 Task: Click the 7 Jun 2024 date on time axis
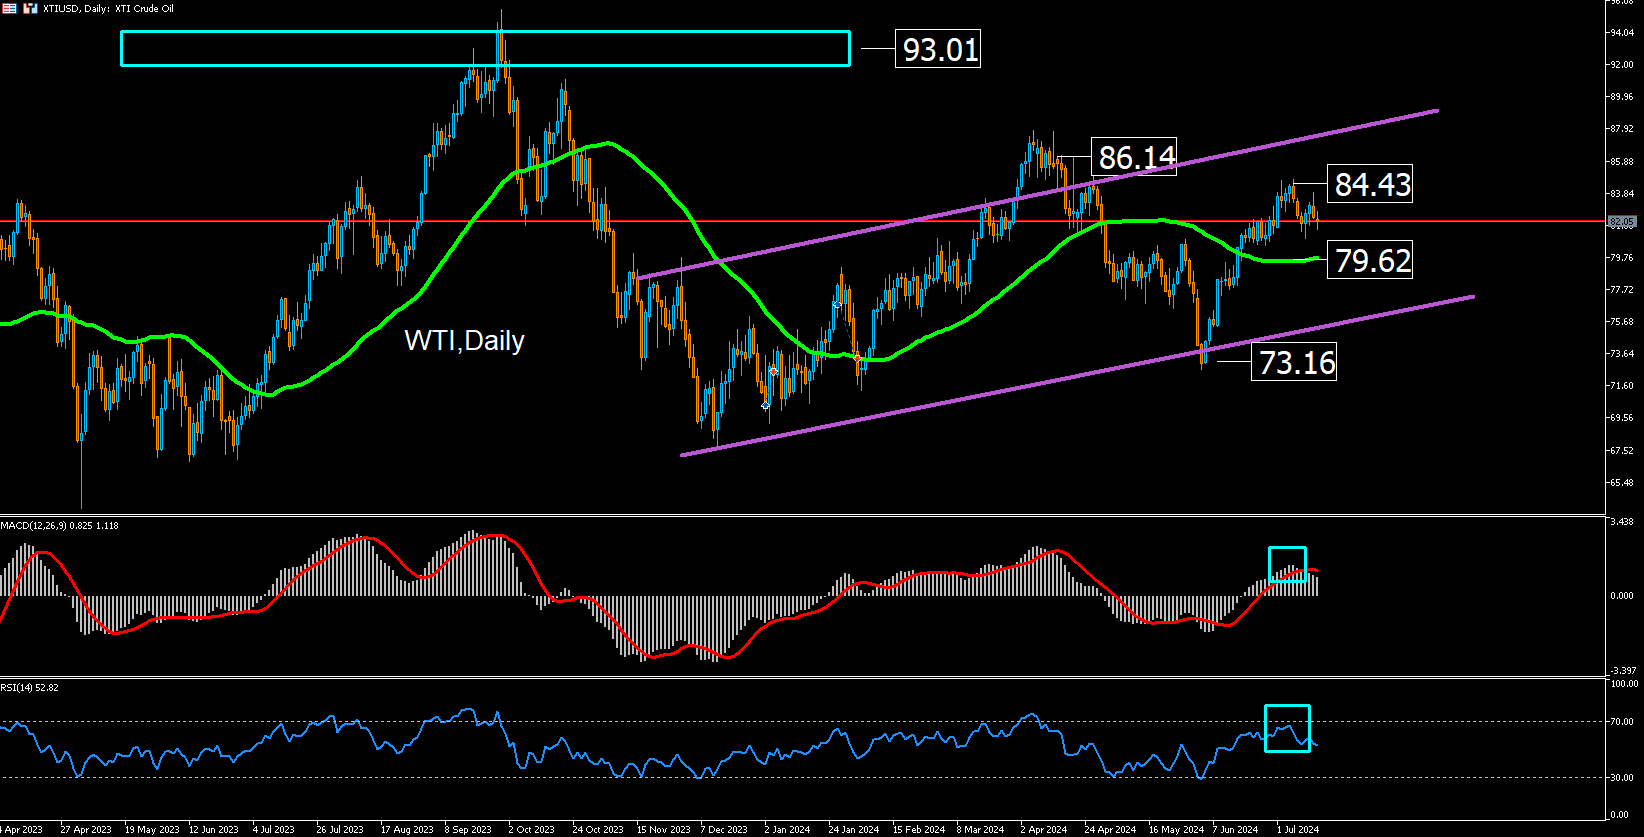click(1235, 829)
